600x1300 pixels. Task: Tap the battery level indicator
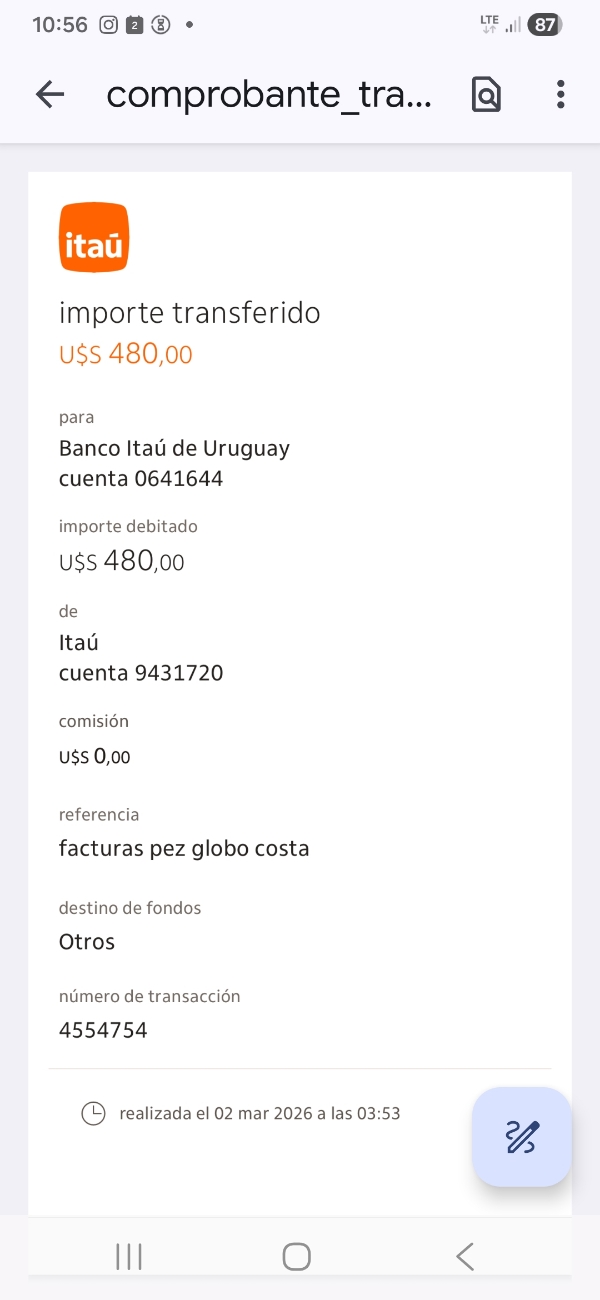pos(544,25)
